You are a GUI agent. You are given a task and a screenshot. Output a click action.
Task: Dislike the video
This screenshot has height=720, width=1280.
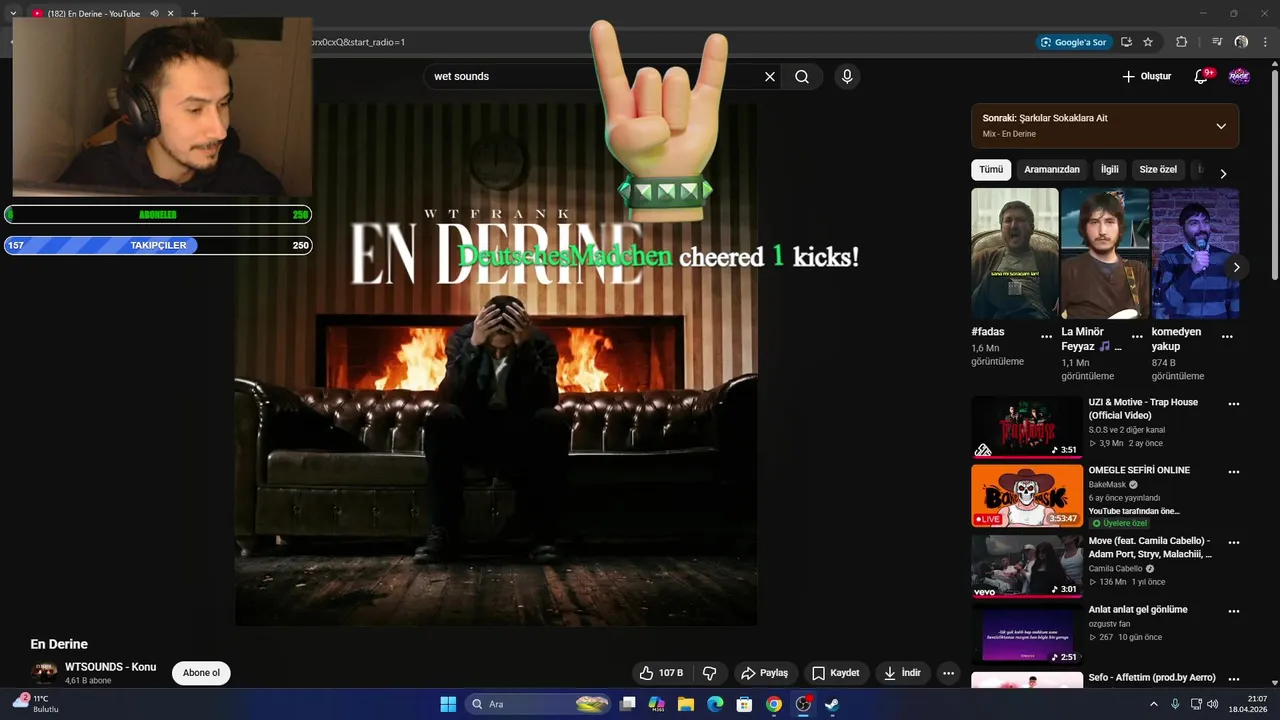pyautogui.click(x=710, y=673)
